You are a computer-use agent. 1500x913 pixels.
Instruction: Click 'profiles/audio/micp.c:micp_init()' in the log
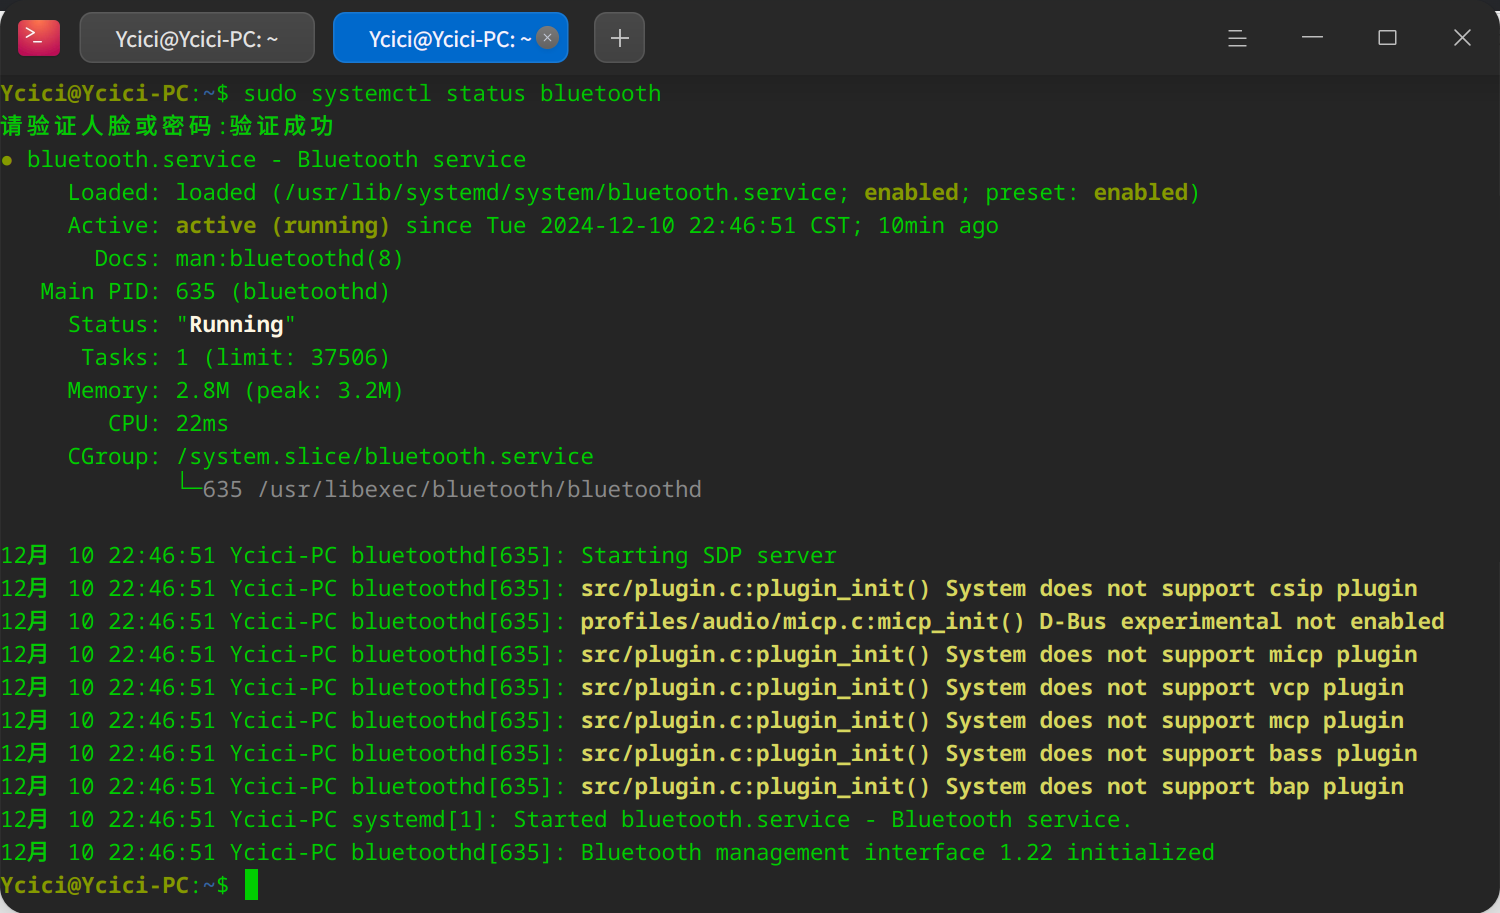(803, 622)
